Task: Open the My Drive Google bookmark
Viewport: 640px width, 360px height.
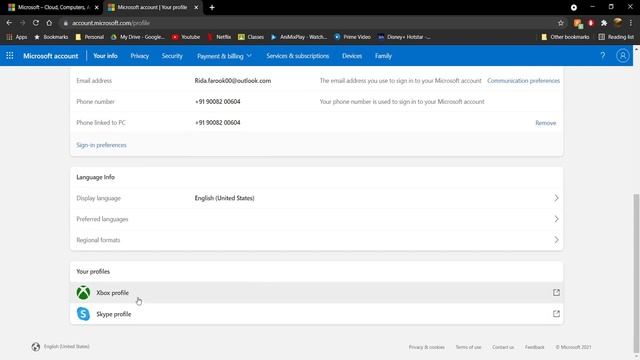Action: coord(138,37)
